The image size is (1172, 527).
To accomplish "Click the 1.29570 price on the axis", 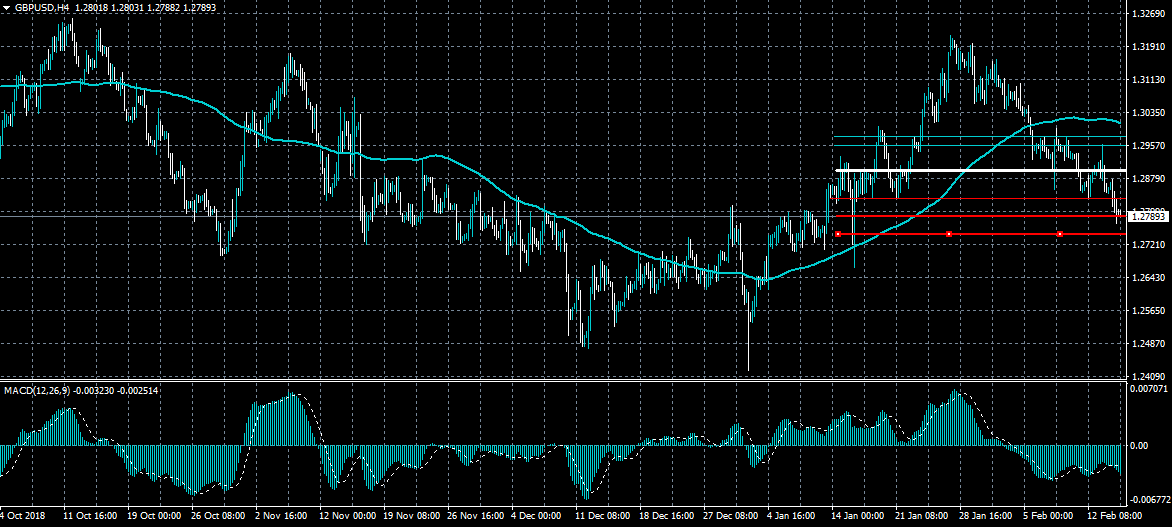I will coord(1149,146).
